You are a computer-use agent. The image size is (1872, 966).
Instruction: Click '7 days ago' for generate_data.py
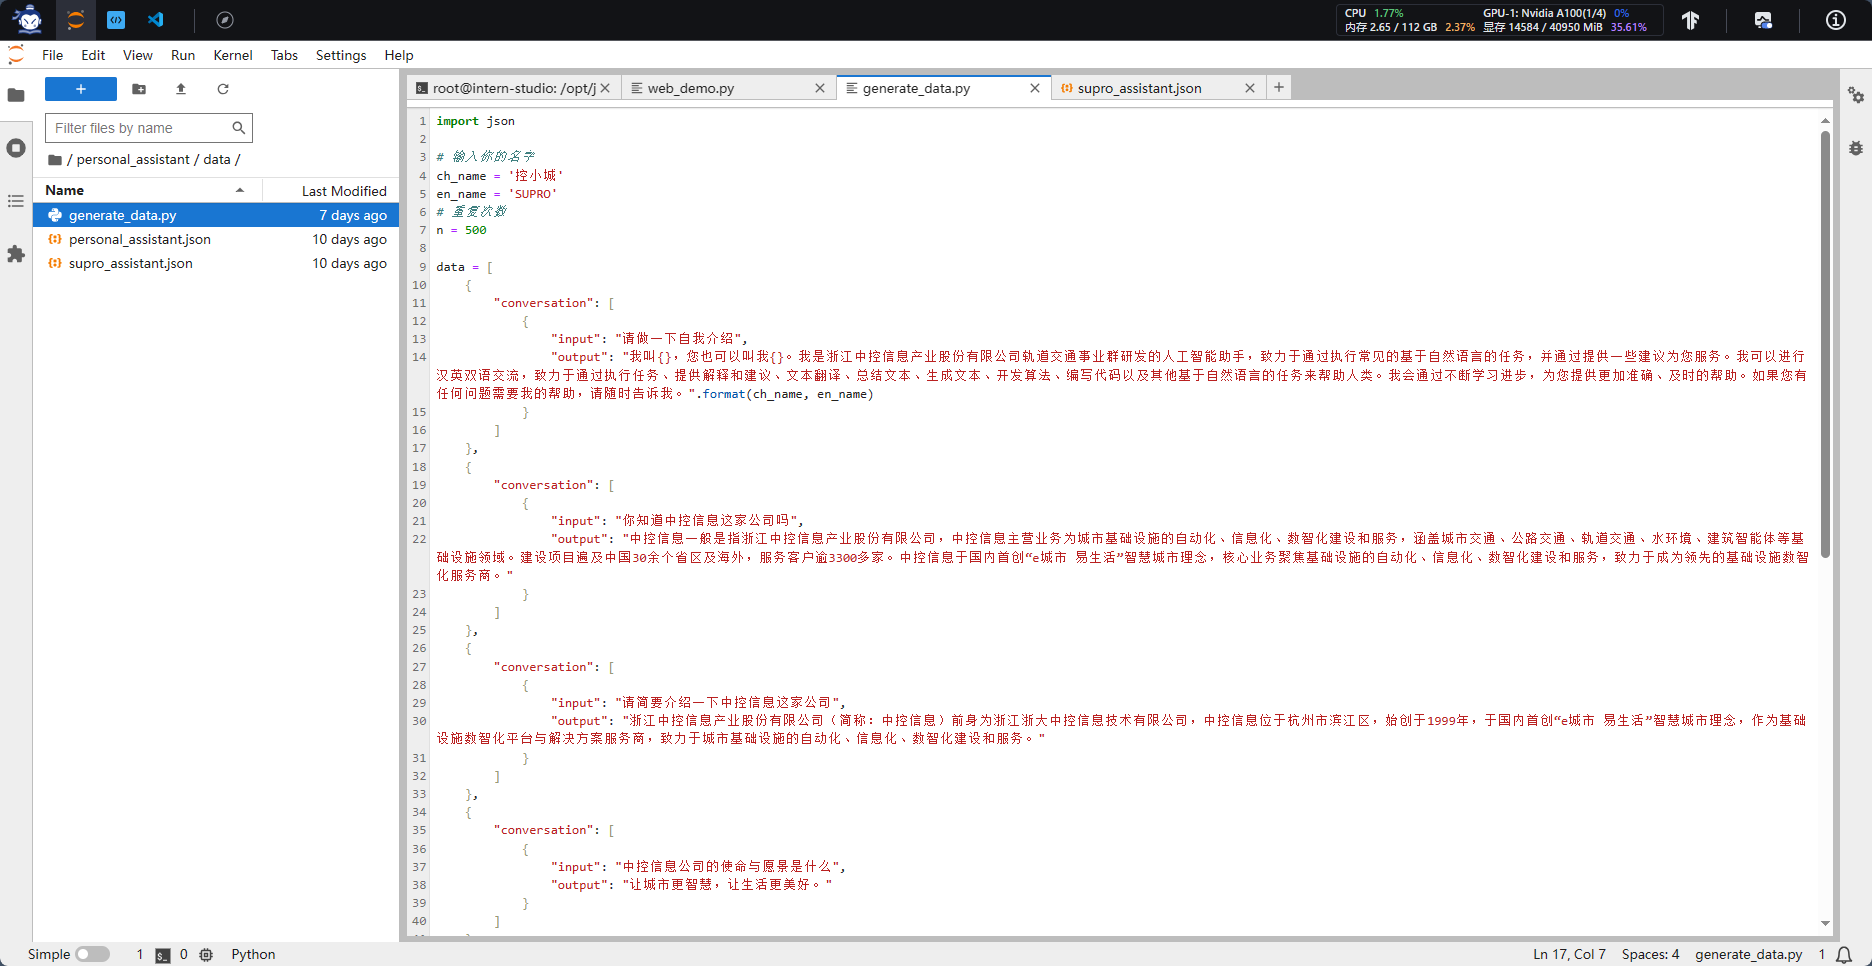point(353,215)
